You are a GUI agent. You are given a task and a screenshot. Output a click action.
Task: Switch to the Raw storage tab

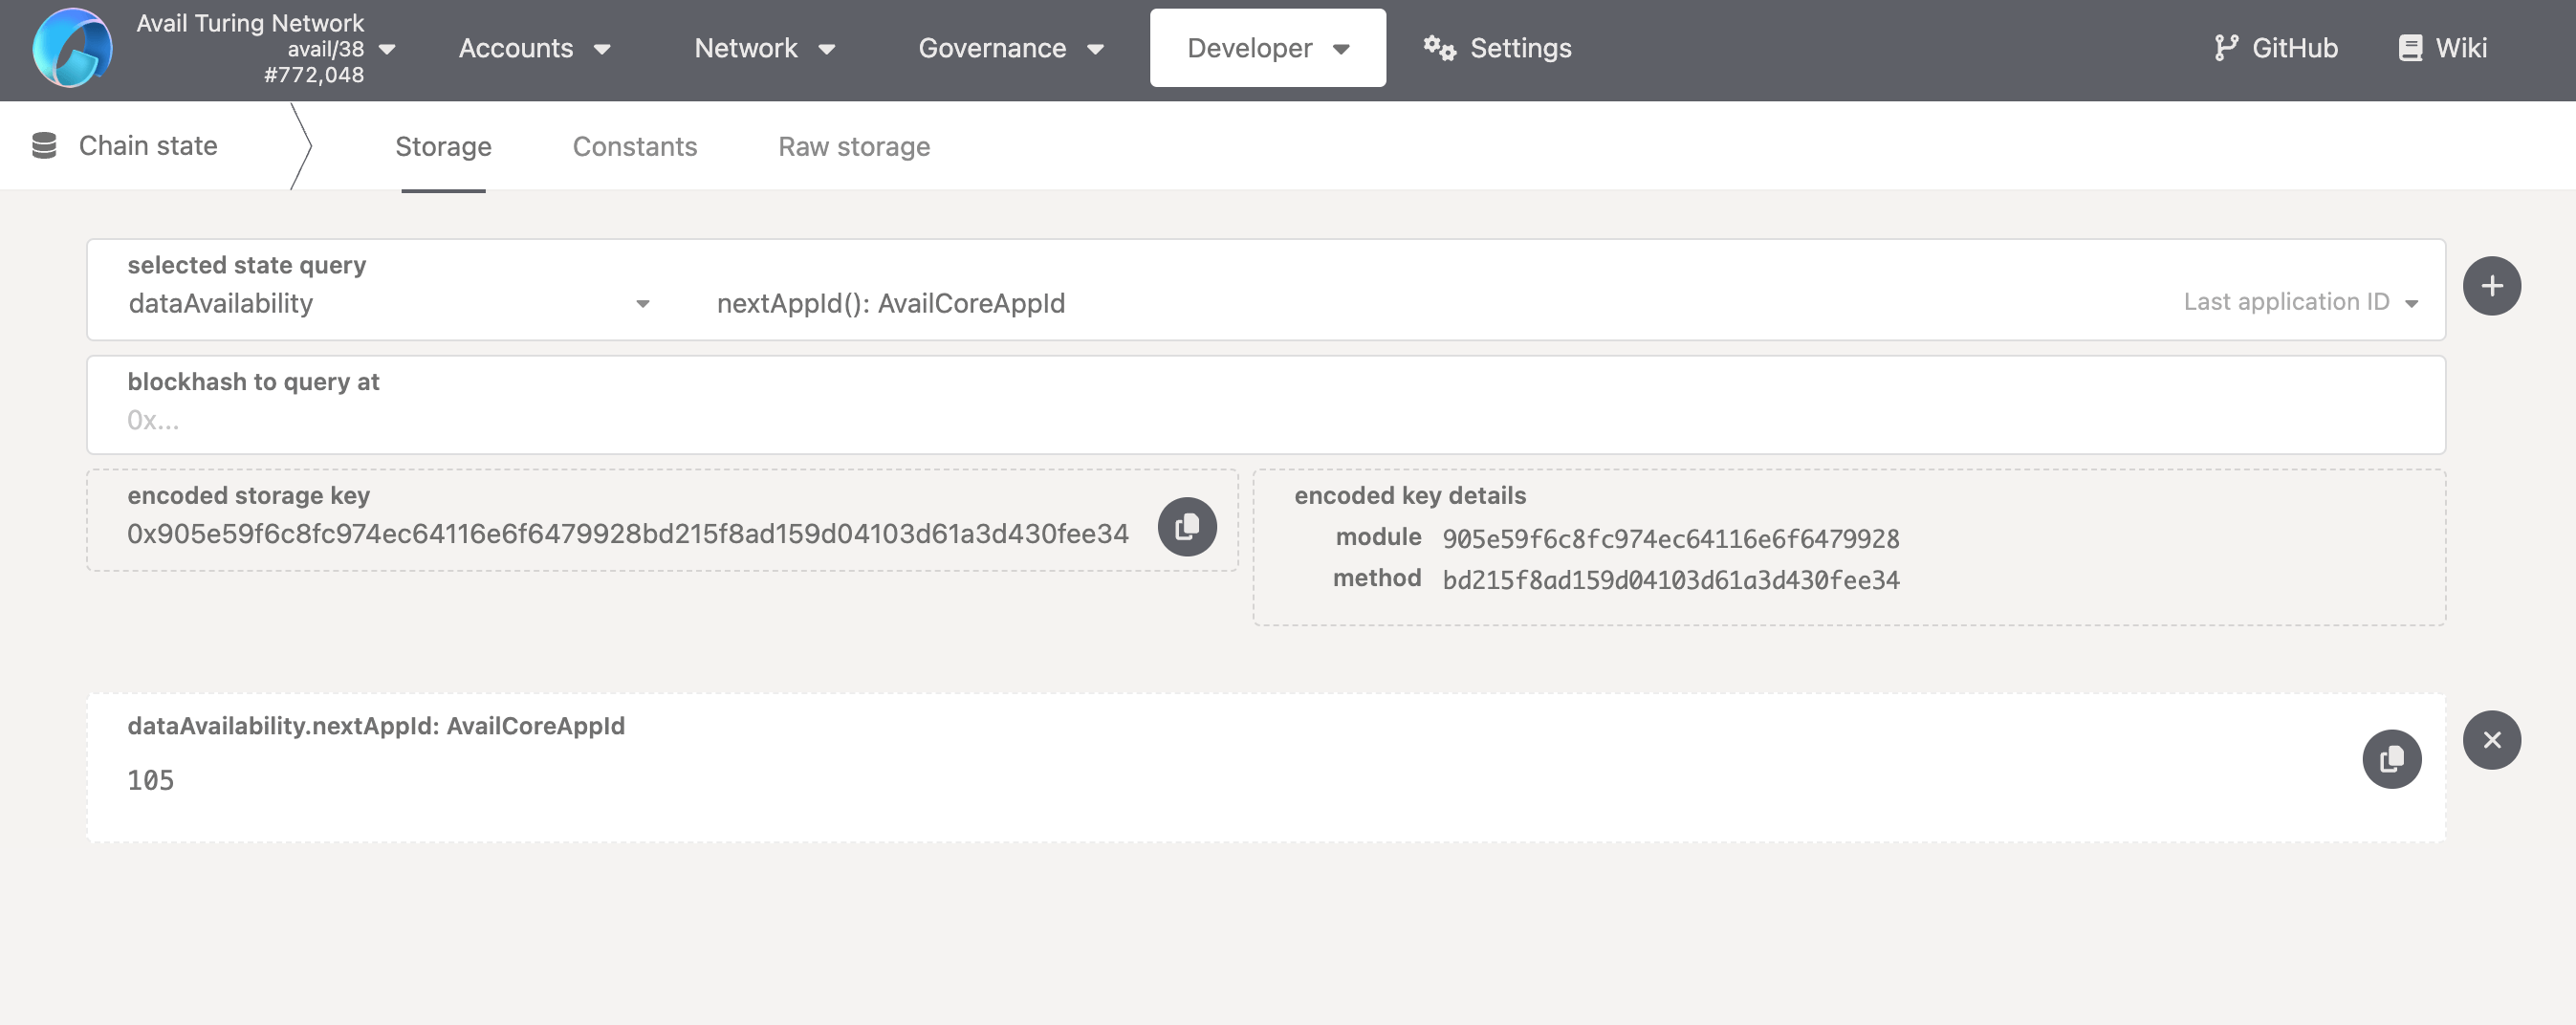click(x=853, y=147)
